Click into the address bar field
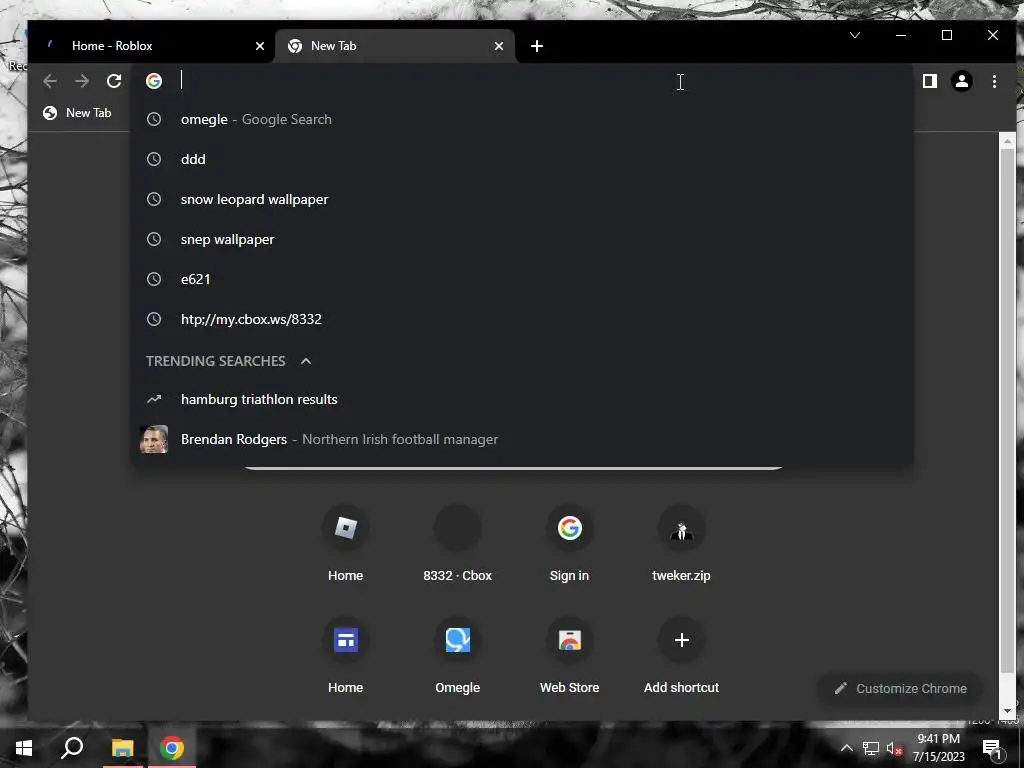Screen dimensions: 1024x768 [522, 81]
